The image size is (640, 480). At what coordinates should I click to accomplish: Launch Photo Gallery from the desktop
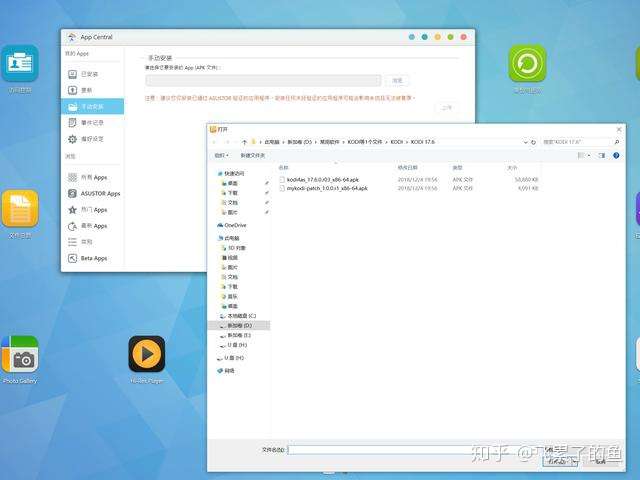[20, 354]
